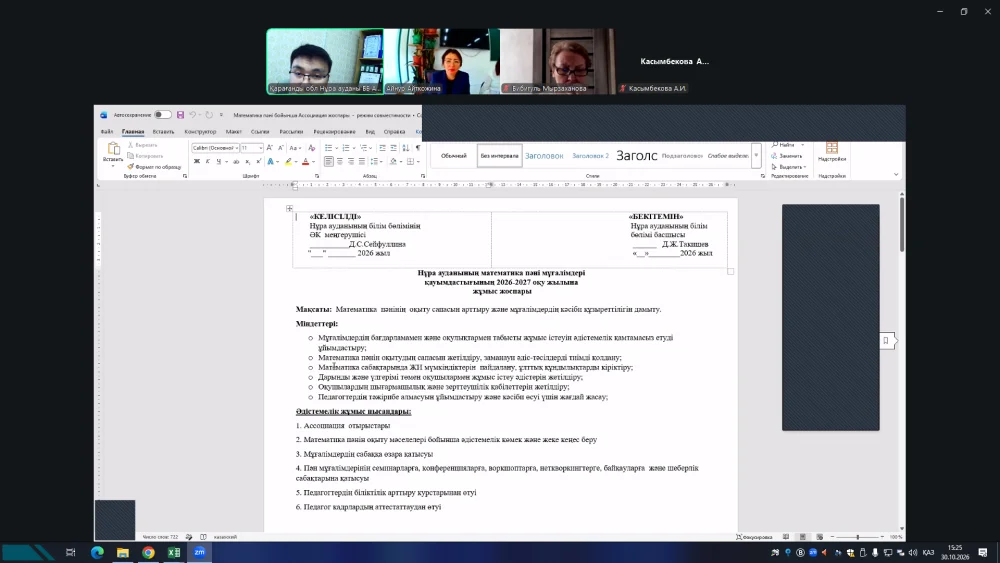Click the sort A-Z icon
1000x563 pixels.
[406, 148]
